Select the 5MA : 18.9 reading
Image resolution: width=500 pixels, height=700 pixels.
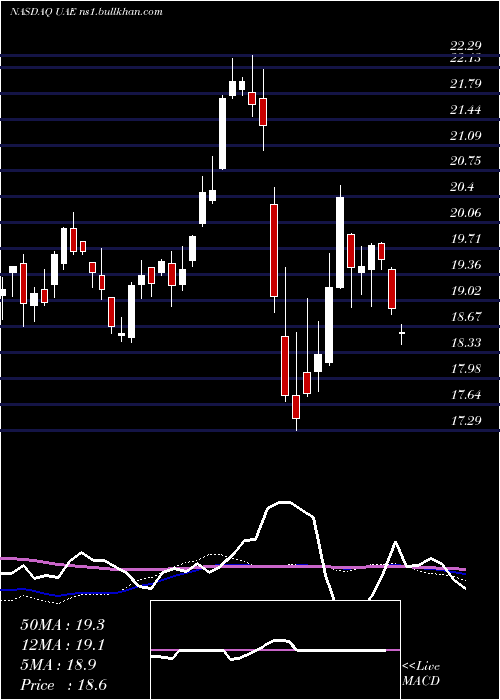58,665
